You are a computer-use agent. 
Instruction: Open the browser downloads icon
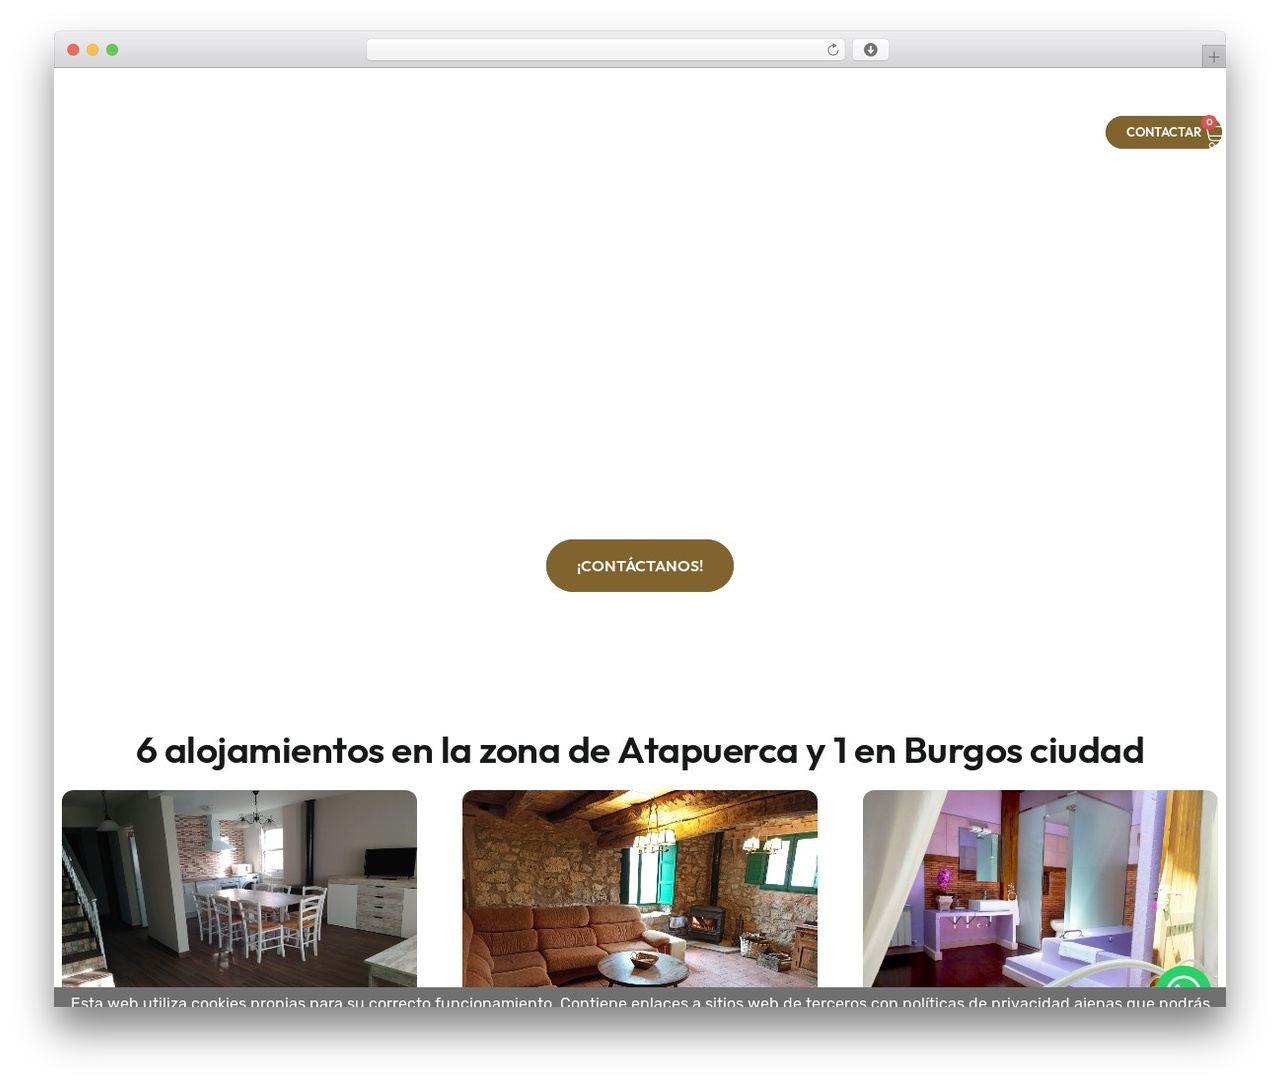[870, 50]
